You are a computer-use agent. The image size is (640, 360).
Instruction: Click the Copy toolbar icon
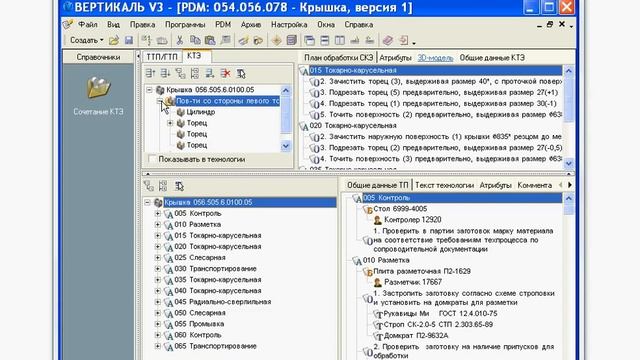195,40
